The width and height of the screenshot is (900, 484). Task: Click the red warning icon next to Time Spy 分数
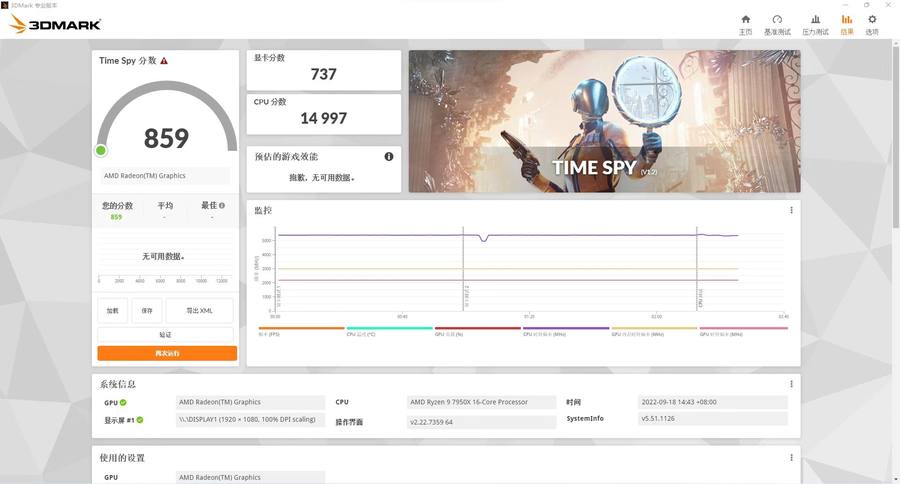click(164, 61)
